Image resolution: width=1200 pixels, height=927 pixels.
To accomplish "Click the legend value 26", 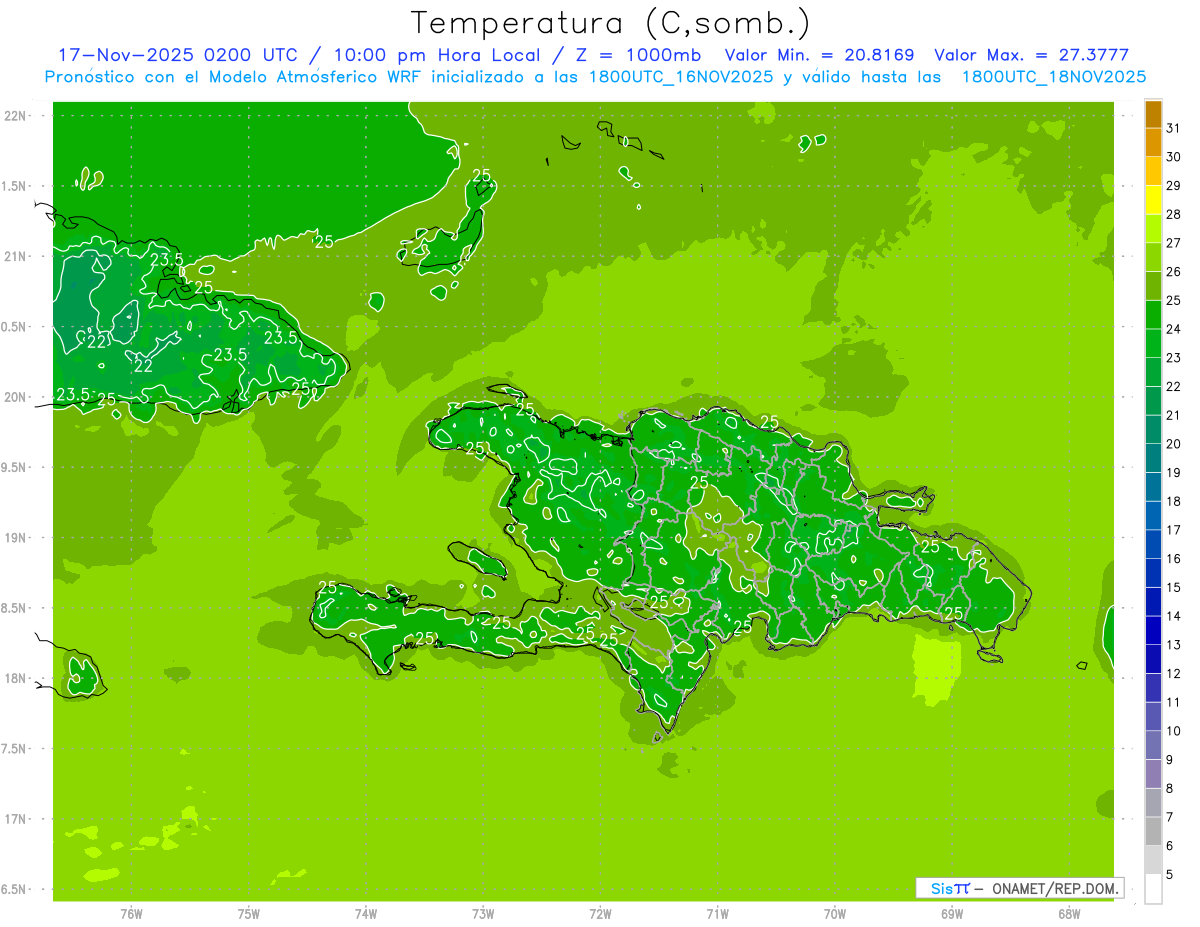I will pyautogui.click(x=1174, y=272).
